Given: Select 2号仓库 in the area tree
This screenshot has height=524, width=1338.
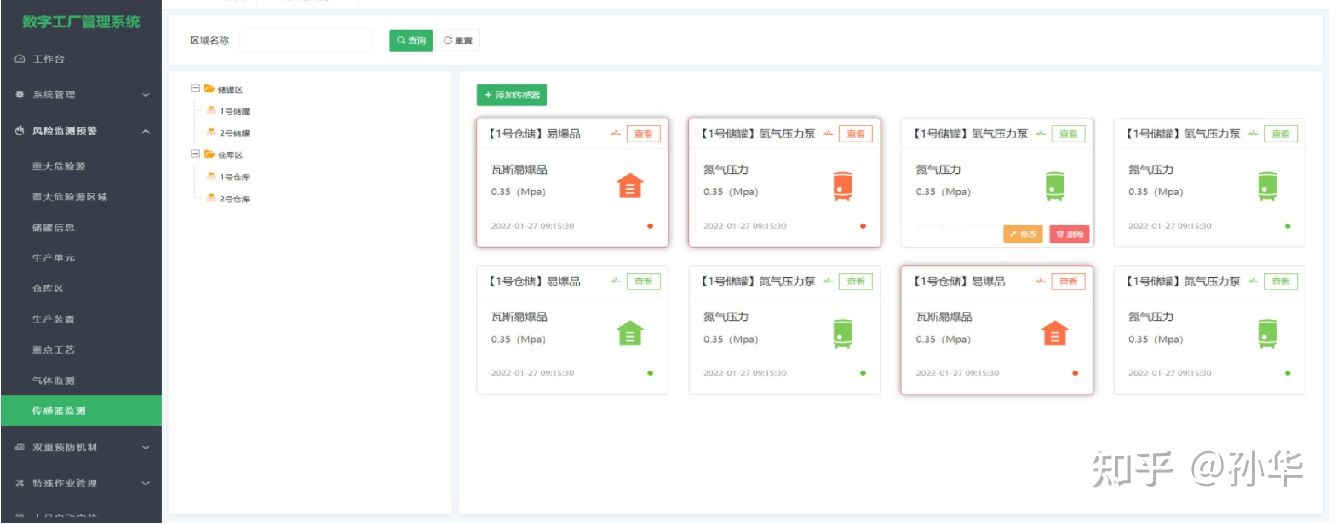Looking at the screenshot, I should click(235, 198).
